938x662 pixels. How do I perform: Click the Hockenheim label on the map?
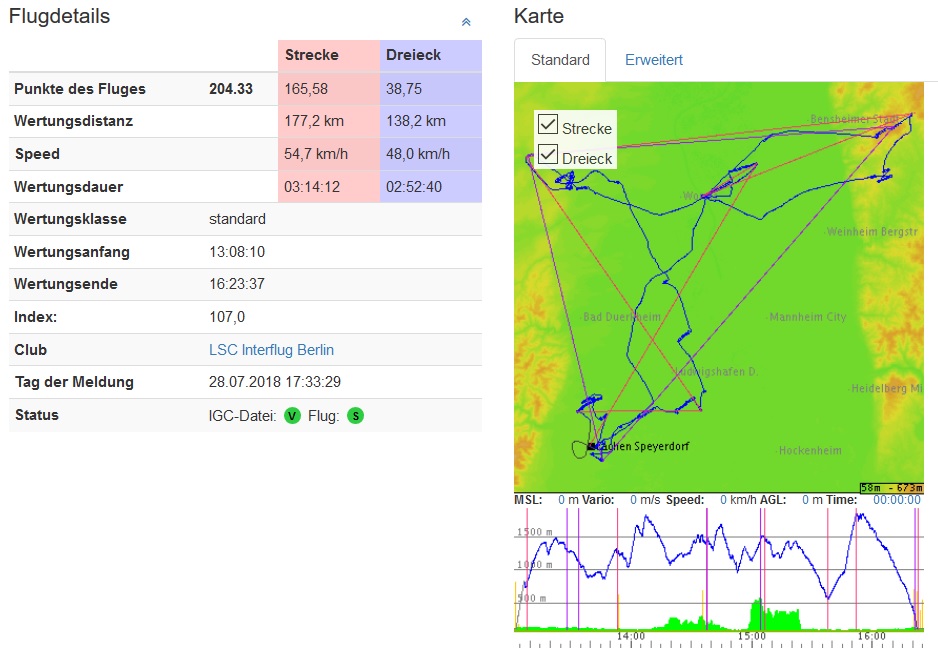810,451
